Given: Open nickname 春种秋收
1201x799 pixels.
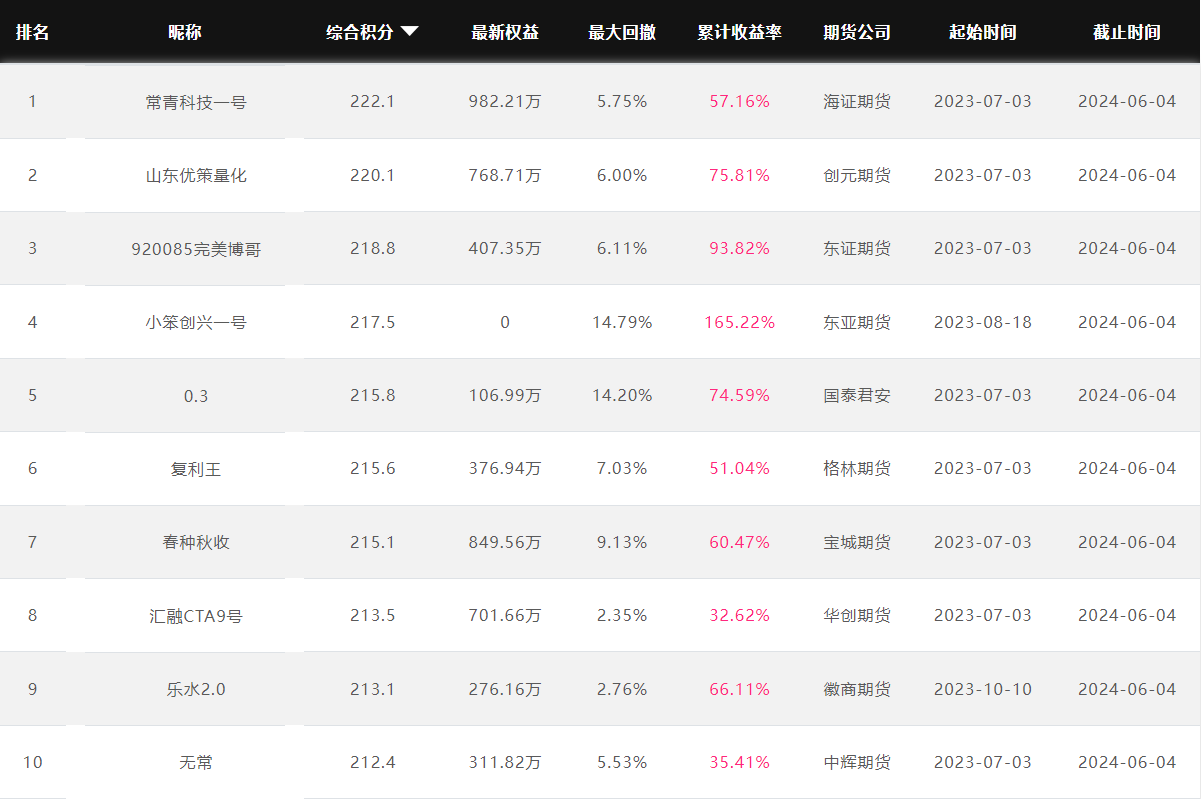Looking at the screenshot, I should click(x=196, y=542).
